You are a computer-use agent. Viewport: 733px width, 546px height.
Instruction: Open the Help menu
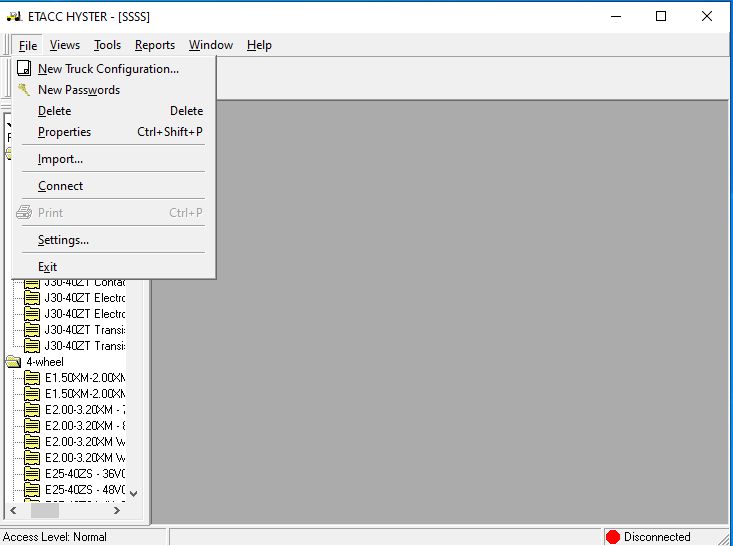pyautogui.click(x=259, y=45)
